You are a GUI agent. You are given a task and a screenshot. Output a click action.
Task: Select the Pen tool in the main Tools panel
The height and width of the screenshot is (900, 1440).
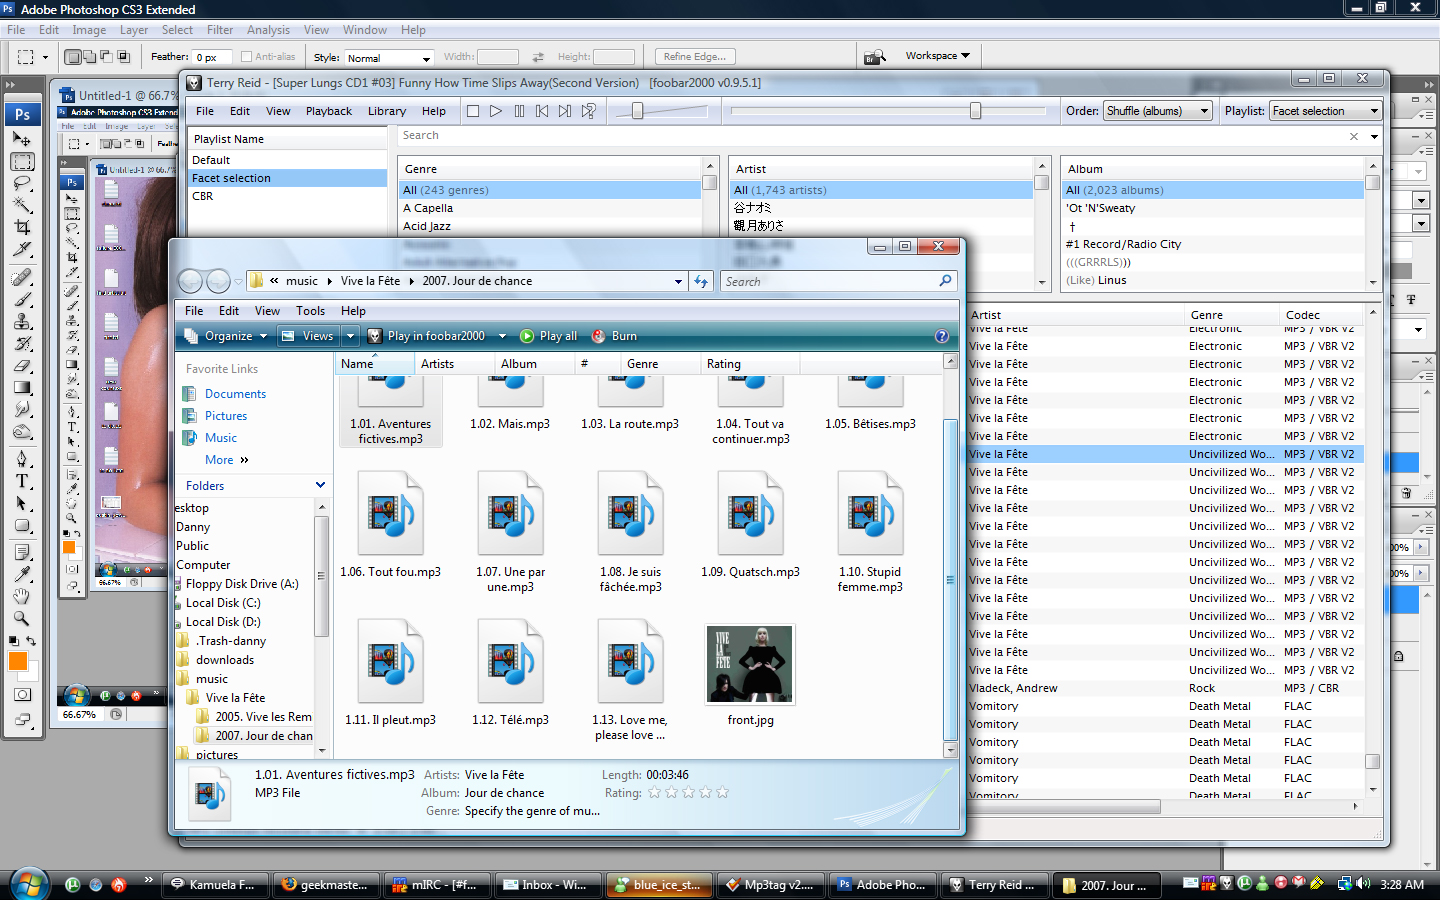tap(22, 459)
